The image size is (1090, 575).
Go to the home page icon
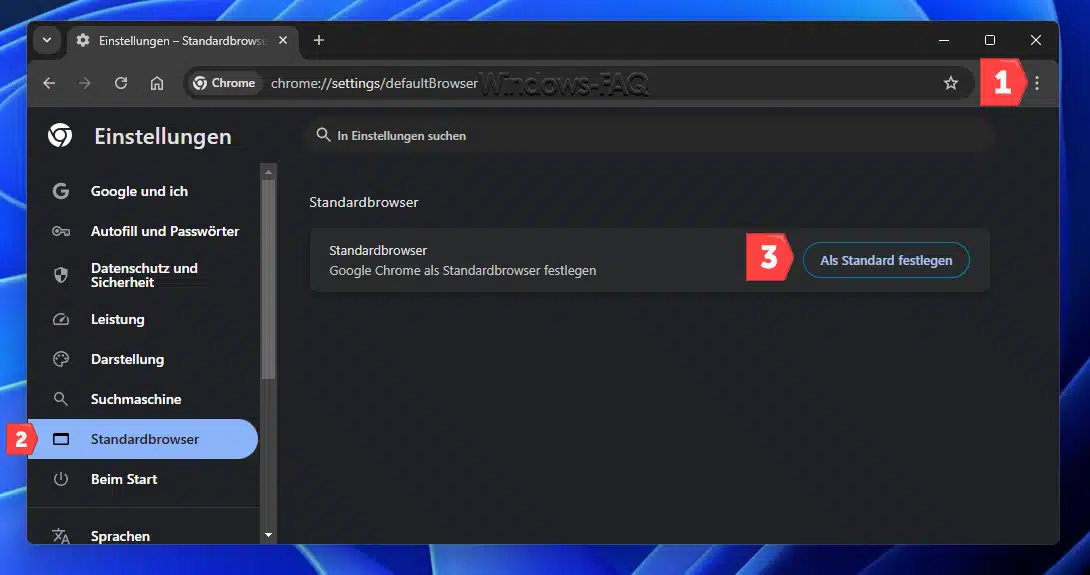[x=157, y=83]
